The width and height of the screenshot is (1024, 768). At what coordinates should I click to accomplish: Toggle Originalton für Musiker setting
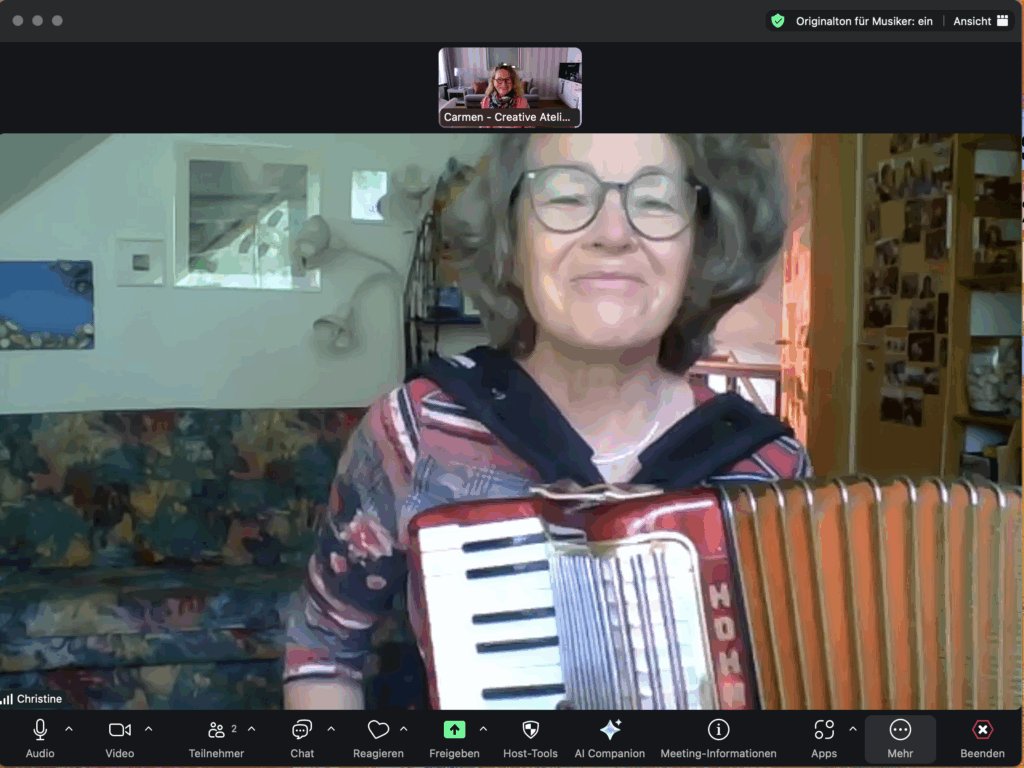(864, 21)
